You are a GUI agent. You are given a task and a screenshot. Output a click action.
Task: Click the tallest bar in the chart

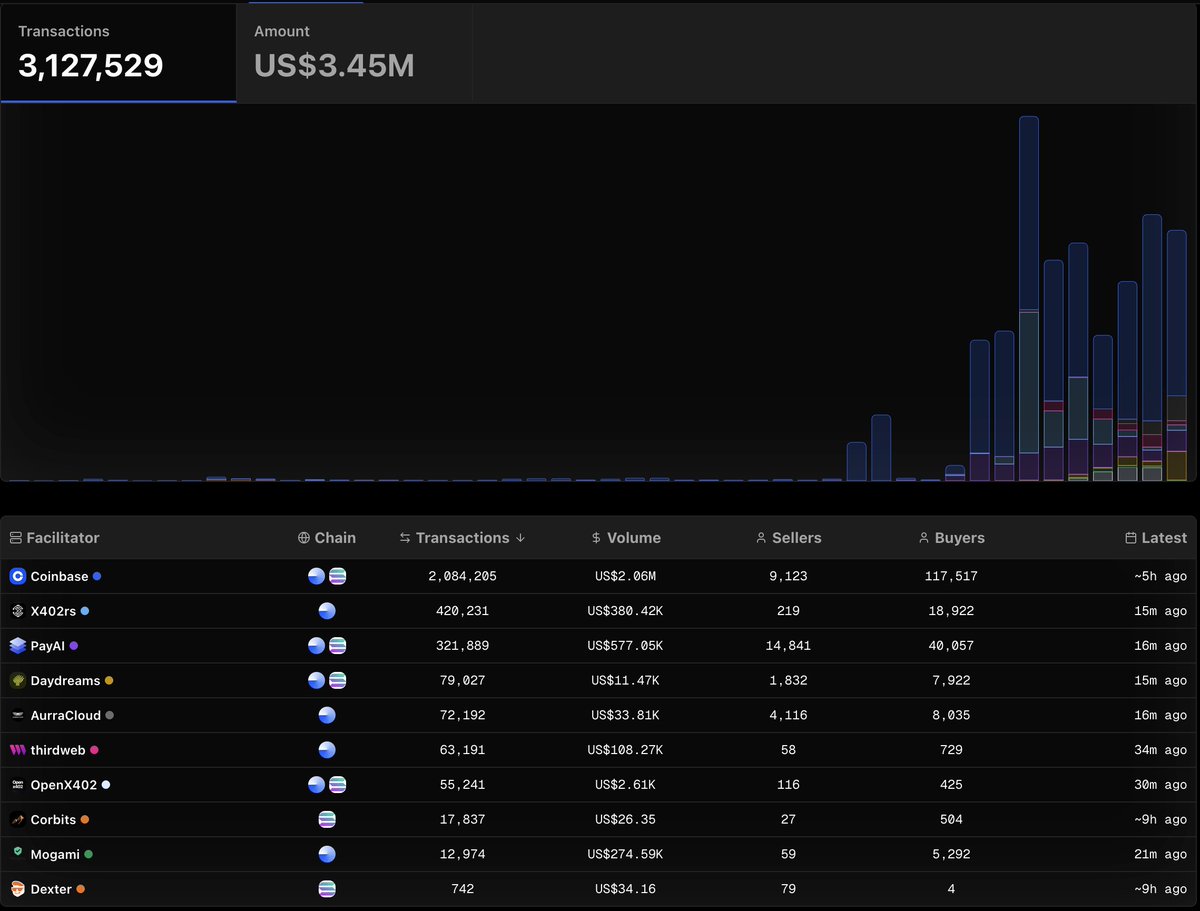coord(1029,300)
